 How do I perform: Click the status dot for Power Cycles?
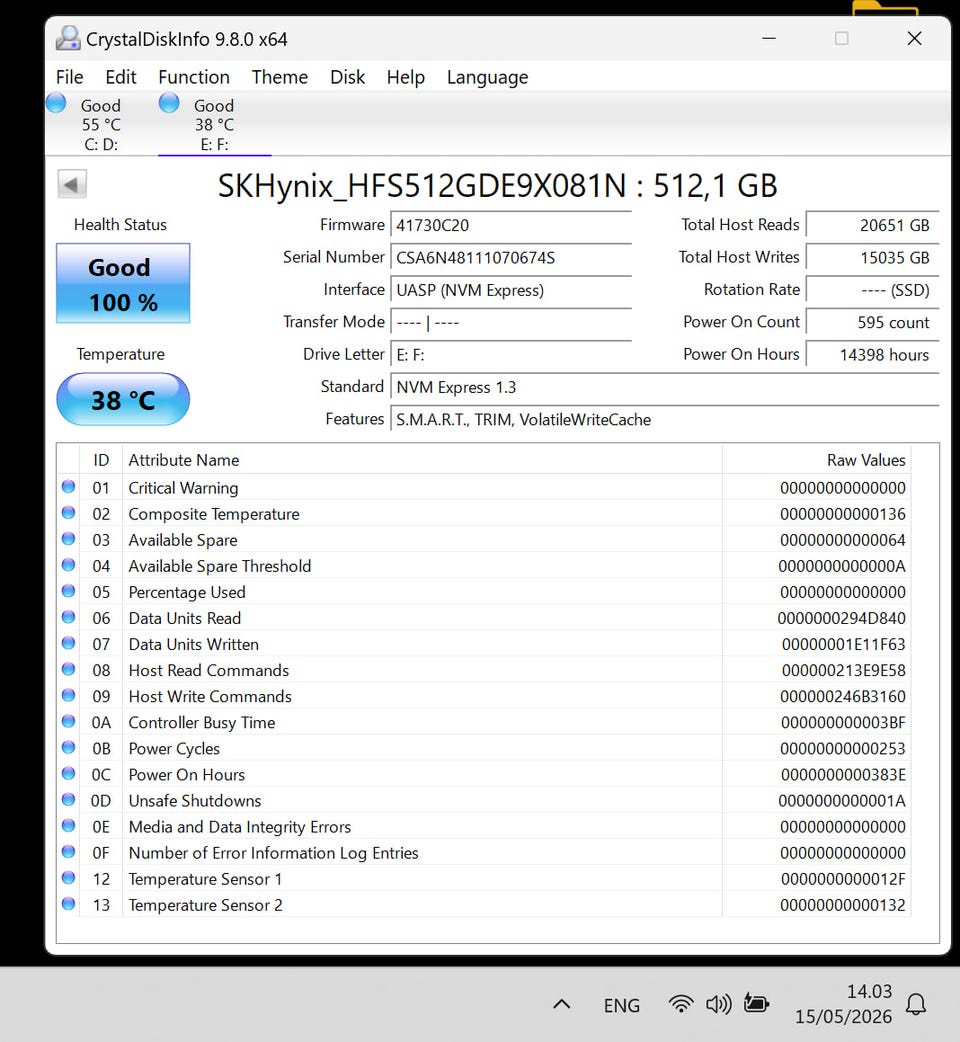(x=68, y=747)
